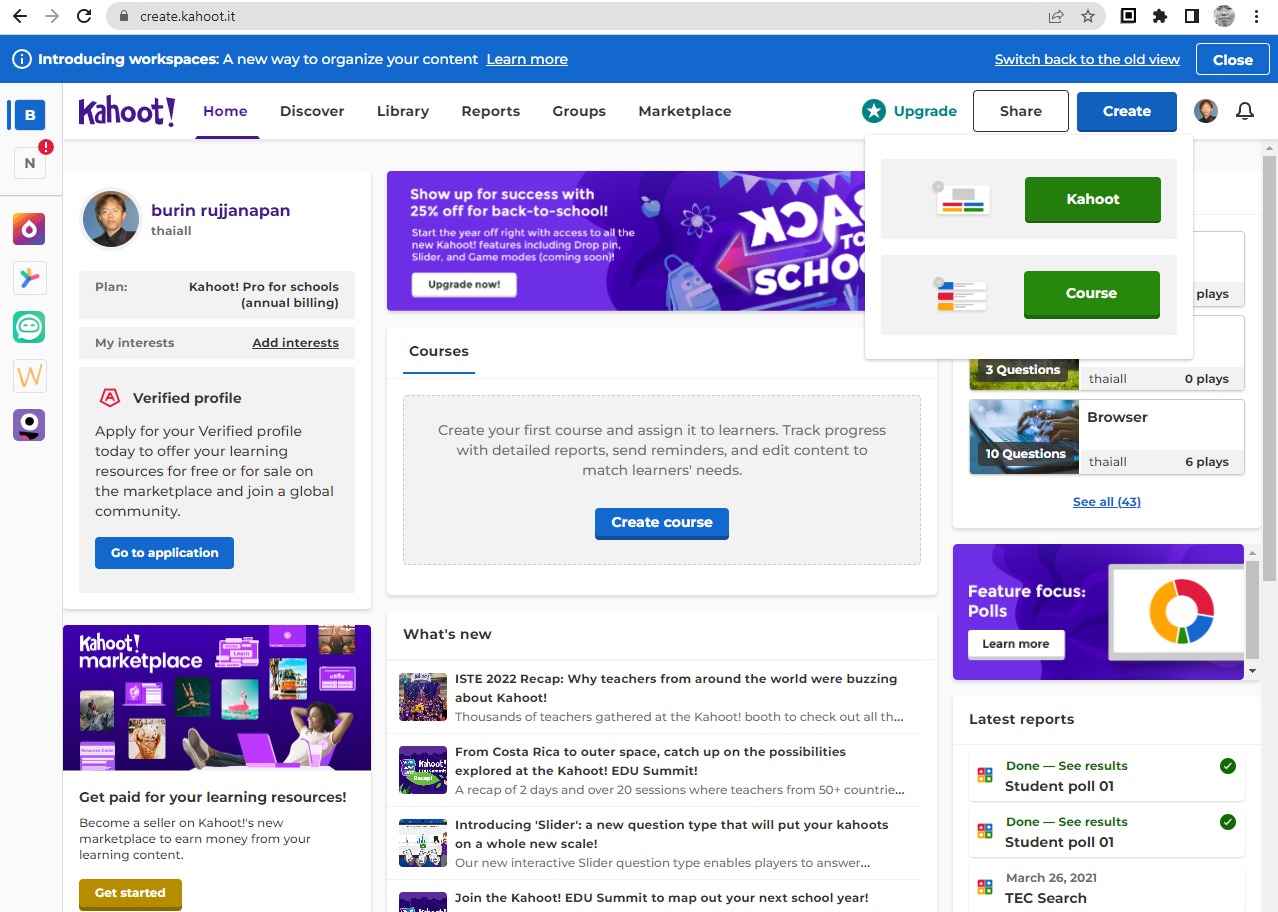1278x912 pixels.
Task: Go to the Discover tab
Action: pos(312,111)
